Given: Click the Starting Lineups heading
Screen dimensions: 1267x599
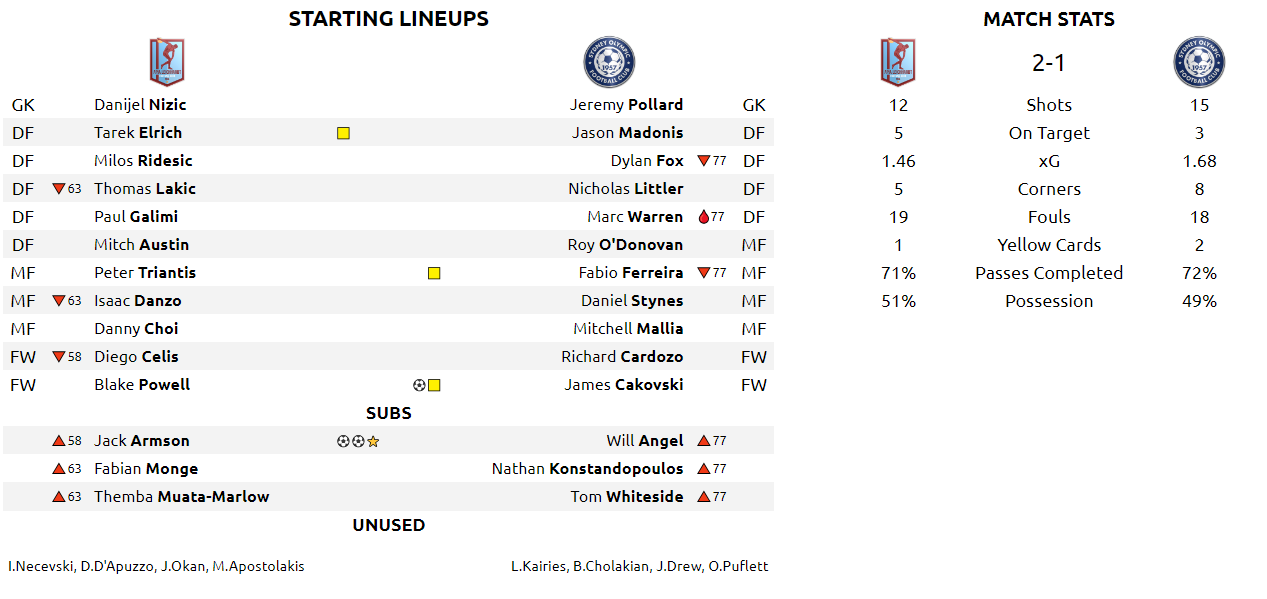Looking at the screenshot, I should coord(388,19).
